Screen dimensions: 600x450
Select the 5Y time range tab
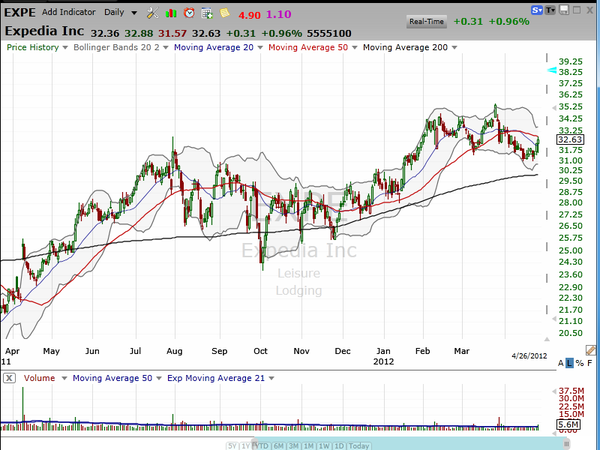click(232, 446)
